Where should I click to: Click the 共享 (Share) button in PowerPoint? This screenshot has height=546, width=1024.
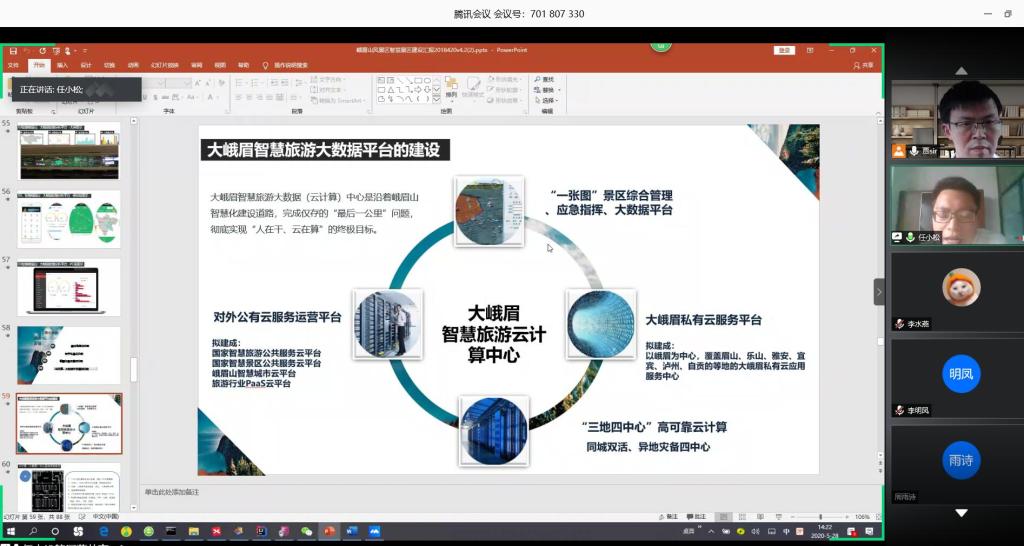863,65
